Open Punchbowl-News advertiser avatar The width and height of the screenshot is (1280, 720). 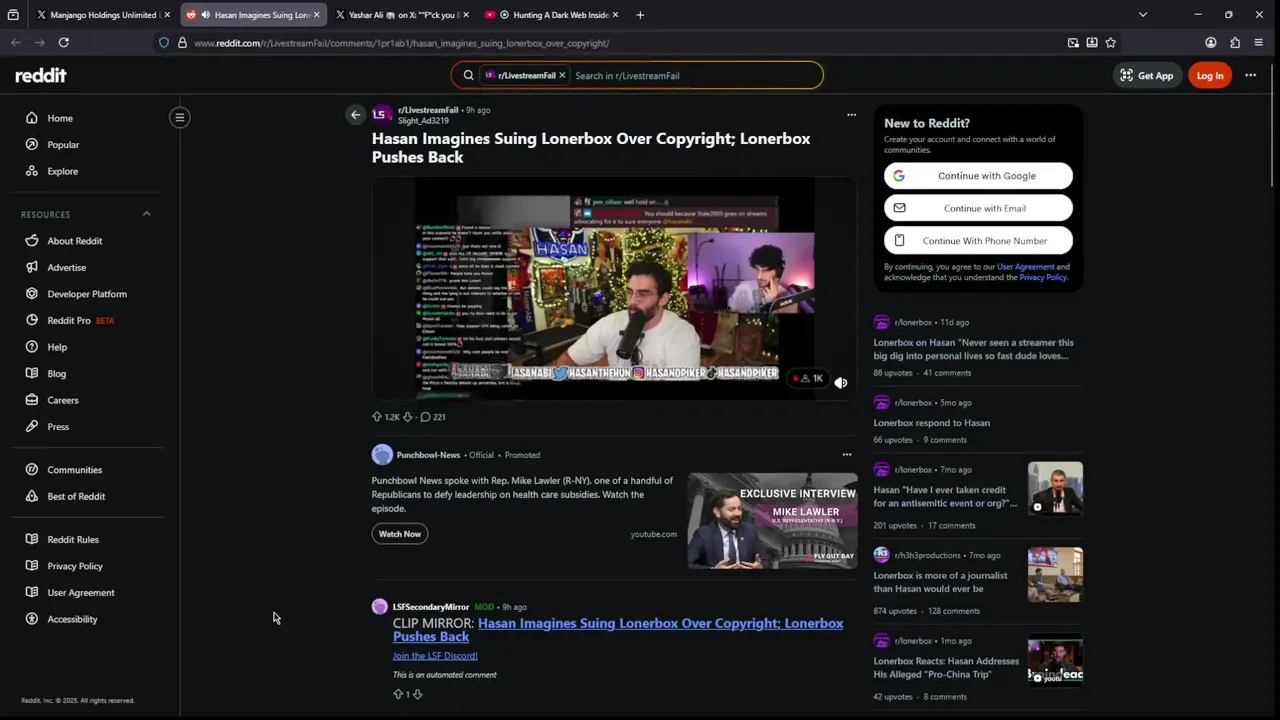click(382, 455)
